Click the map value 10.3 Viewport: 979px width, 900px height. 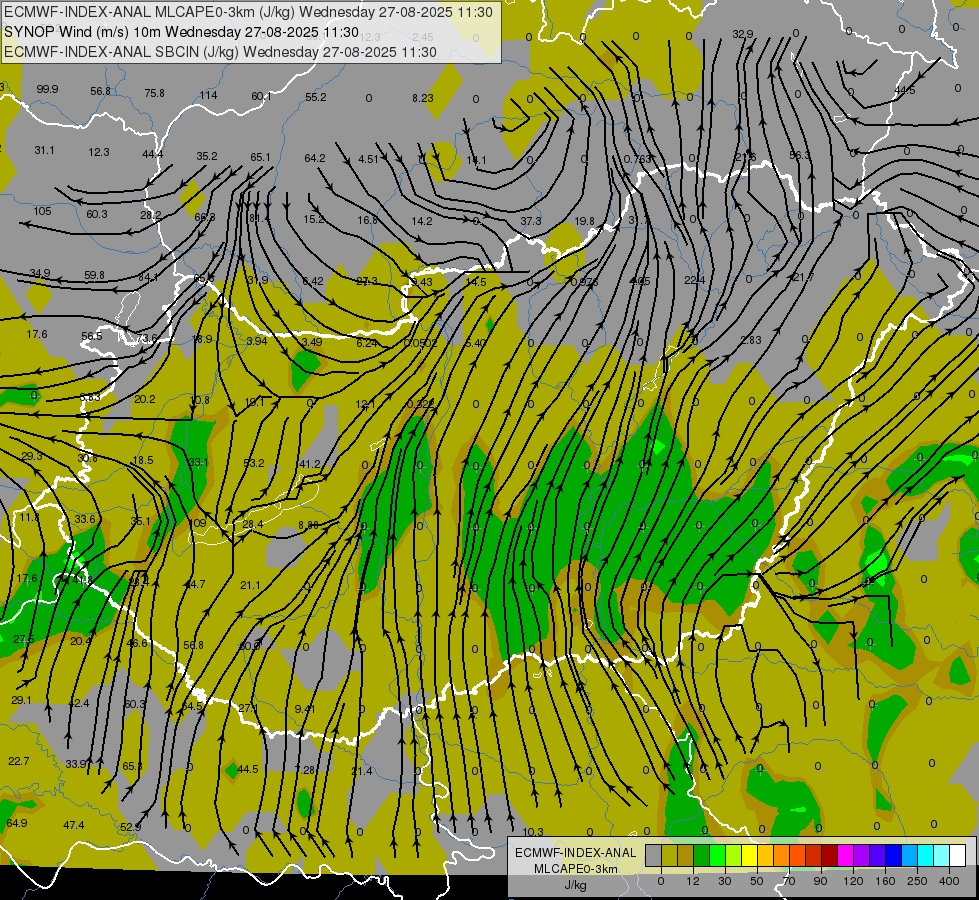[533, 832]
